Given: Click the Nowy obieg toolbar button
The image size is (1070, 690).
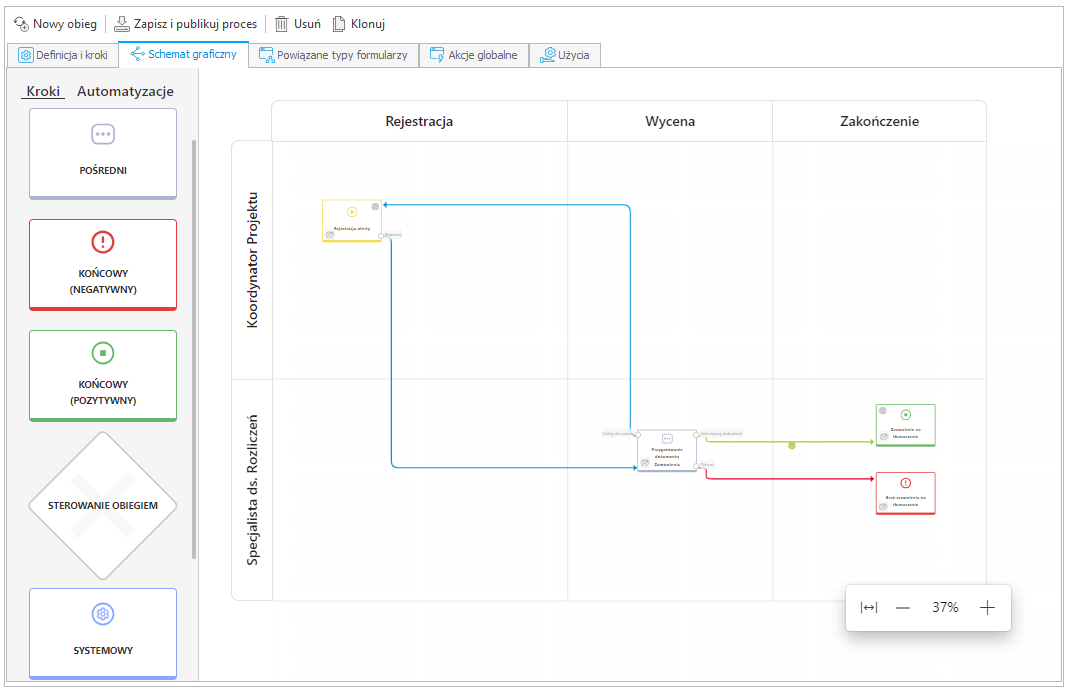Looking at the screenshot, I should coord(55,23).
